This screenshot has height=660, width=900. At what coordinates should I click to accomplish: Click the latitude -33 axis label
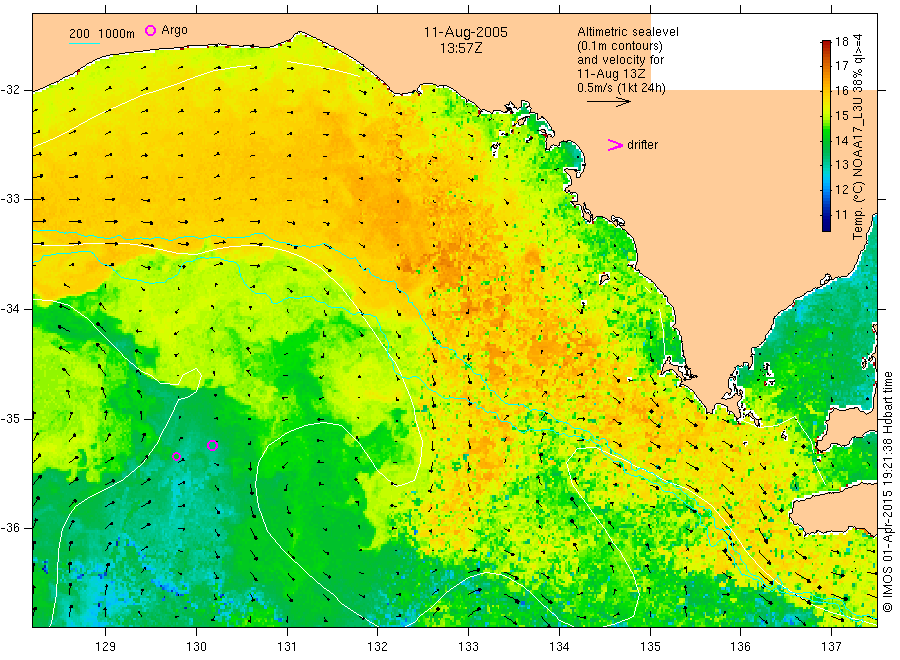point(10,199)
